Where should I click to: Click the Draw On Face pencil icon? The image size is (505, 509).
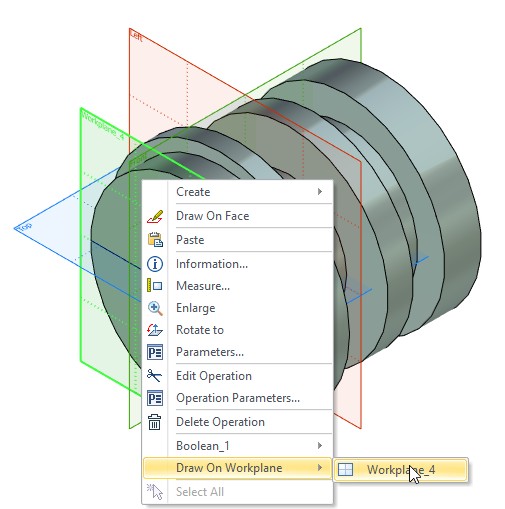click(155, 216)
